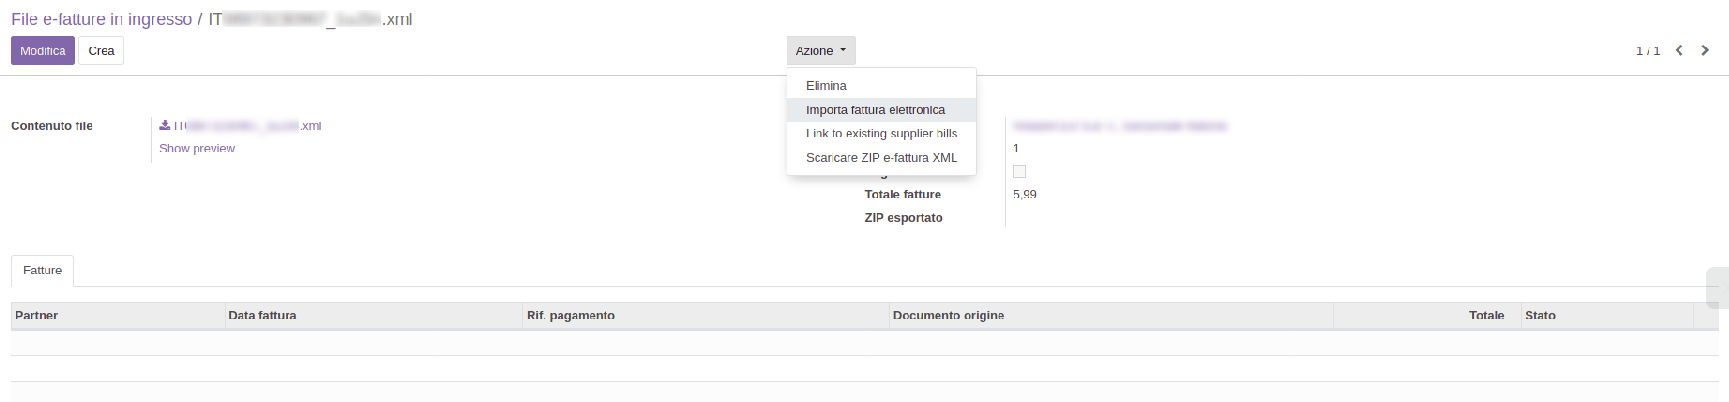Choose Scaricare ZIP e-fattura XML

[x=881, y=158]
